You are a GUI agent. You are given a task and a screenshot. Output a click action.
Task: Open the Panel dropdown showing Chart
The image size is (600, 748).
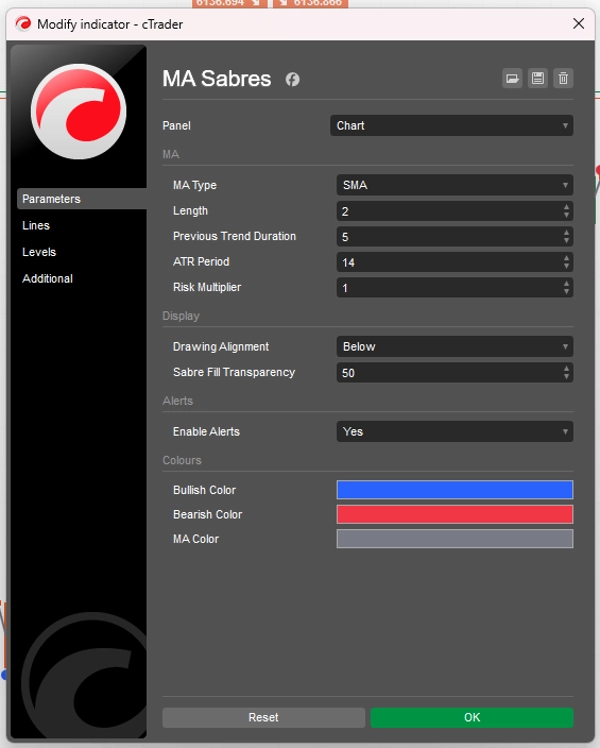click(x=452, y=125)
